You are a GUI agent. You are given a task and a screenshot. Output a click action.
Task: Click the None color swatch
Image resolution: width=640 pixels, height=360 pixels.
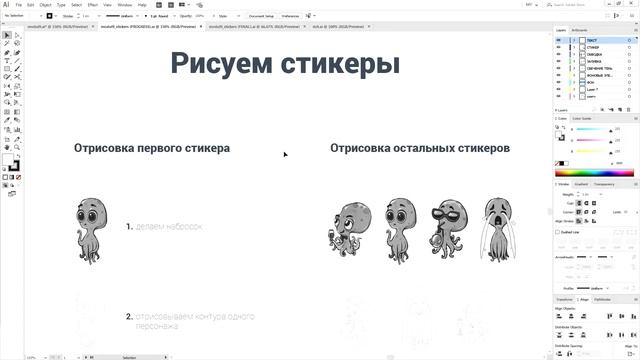point(557,163)
